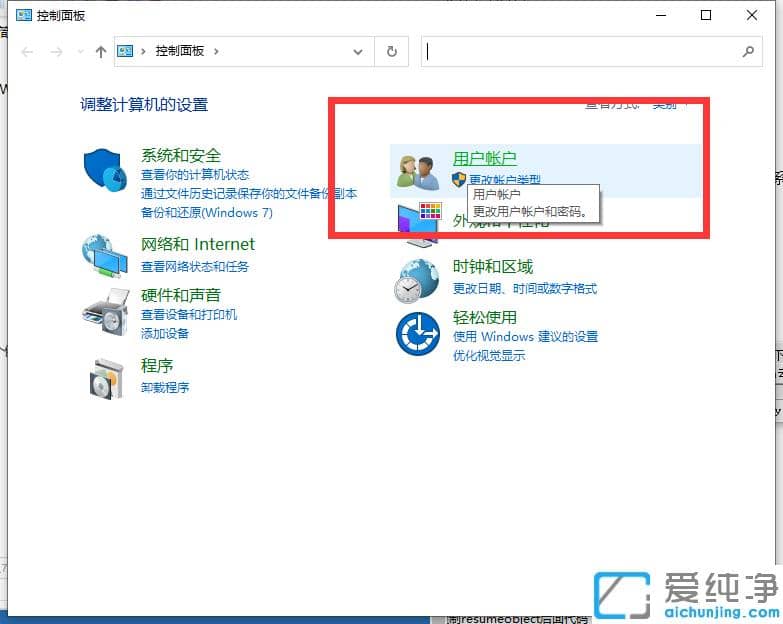Expand chevron before 控制面板 breadcrumb
The height and width of the screenshot is (624, 783).
pos(143,51)
